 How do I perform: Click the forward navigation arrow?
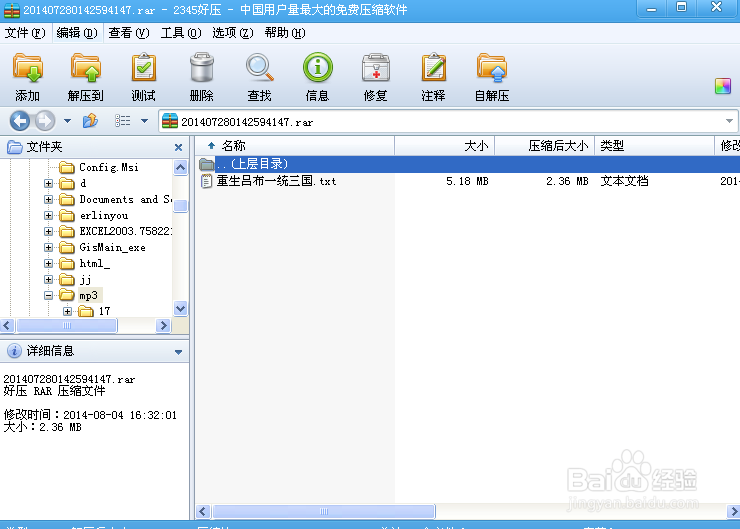[45, 121]
